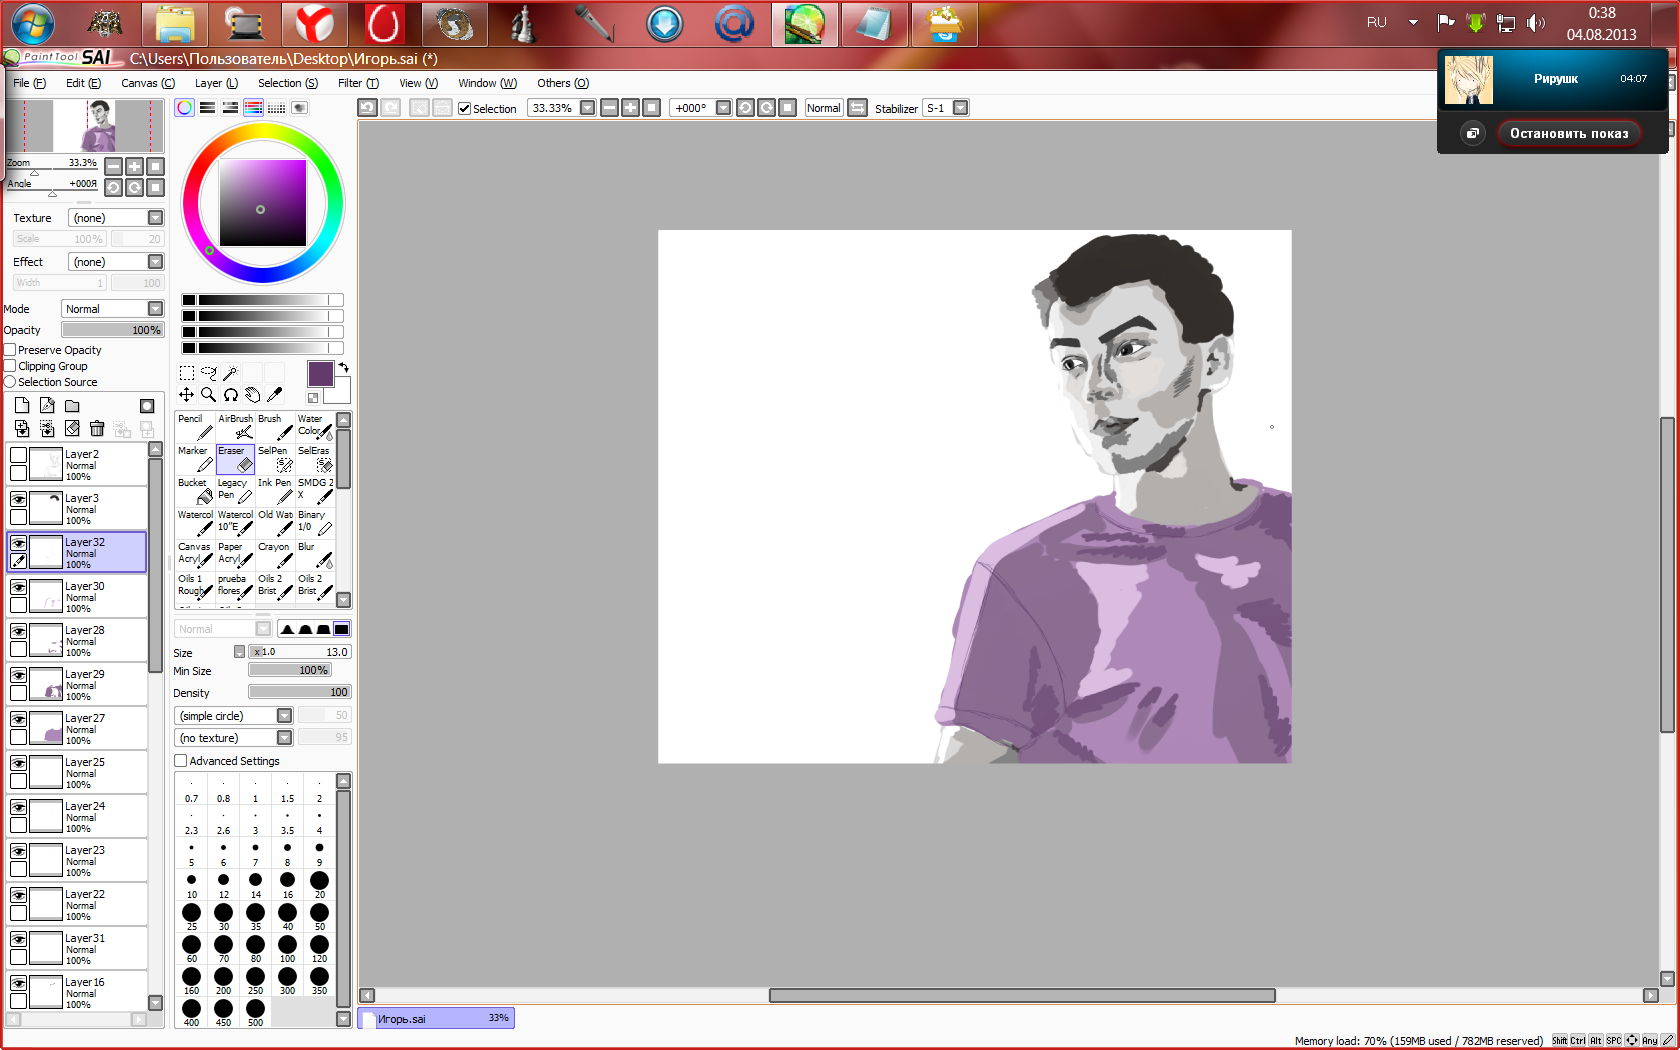1680x1050 pixels.
Task: Click the Остановить показ button
Action: pos(1569,133)
